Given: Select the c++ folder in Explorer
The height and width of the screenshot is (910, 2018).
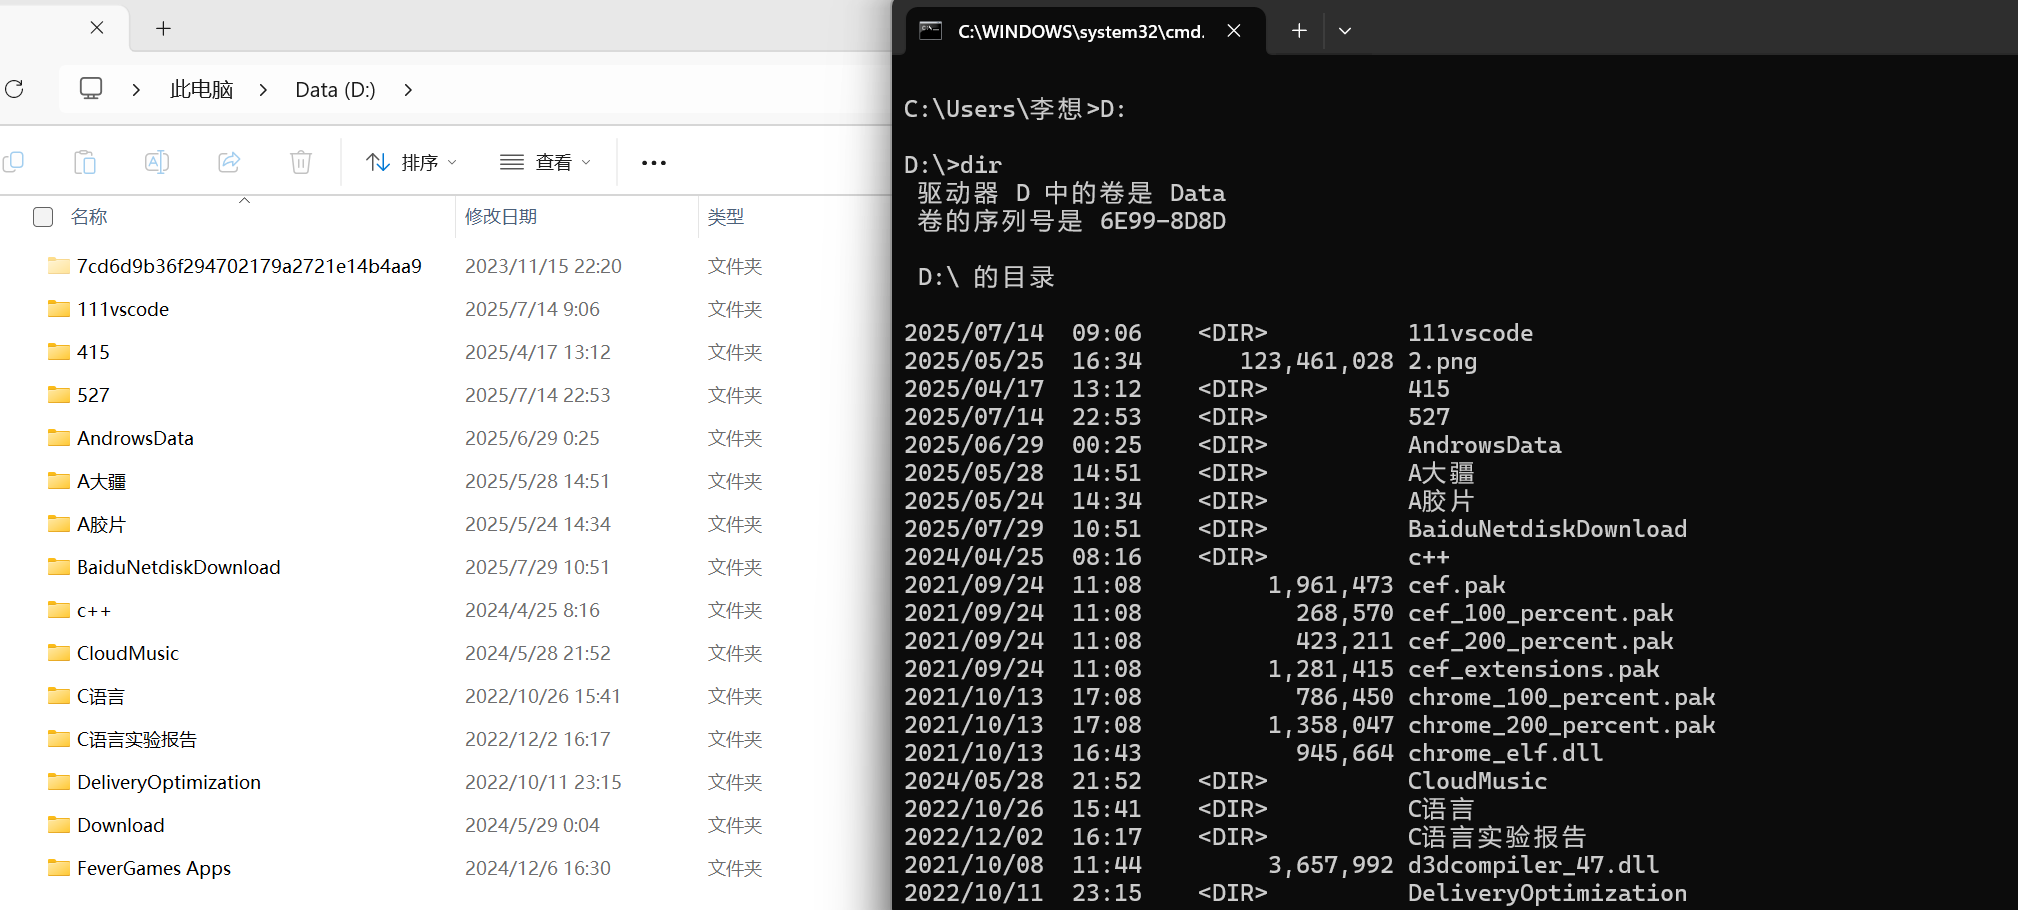Looking at the screenshot, I should tap(94, 610).
